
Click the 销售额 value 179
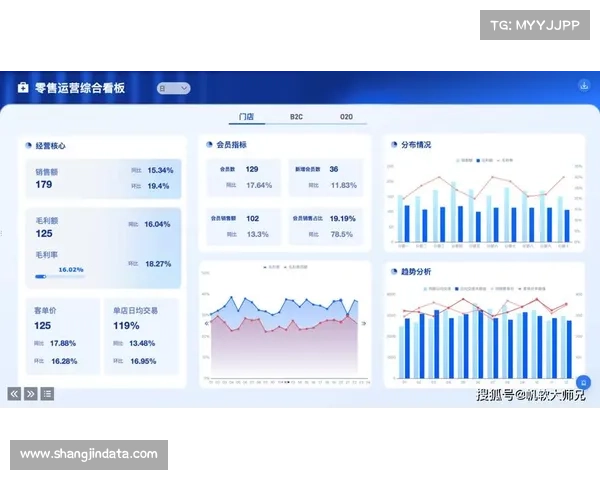pyautogui.click(x=44, y=184)
